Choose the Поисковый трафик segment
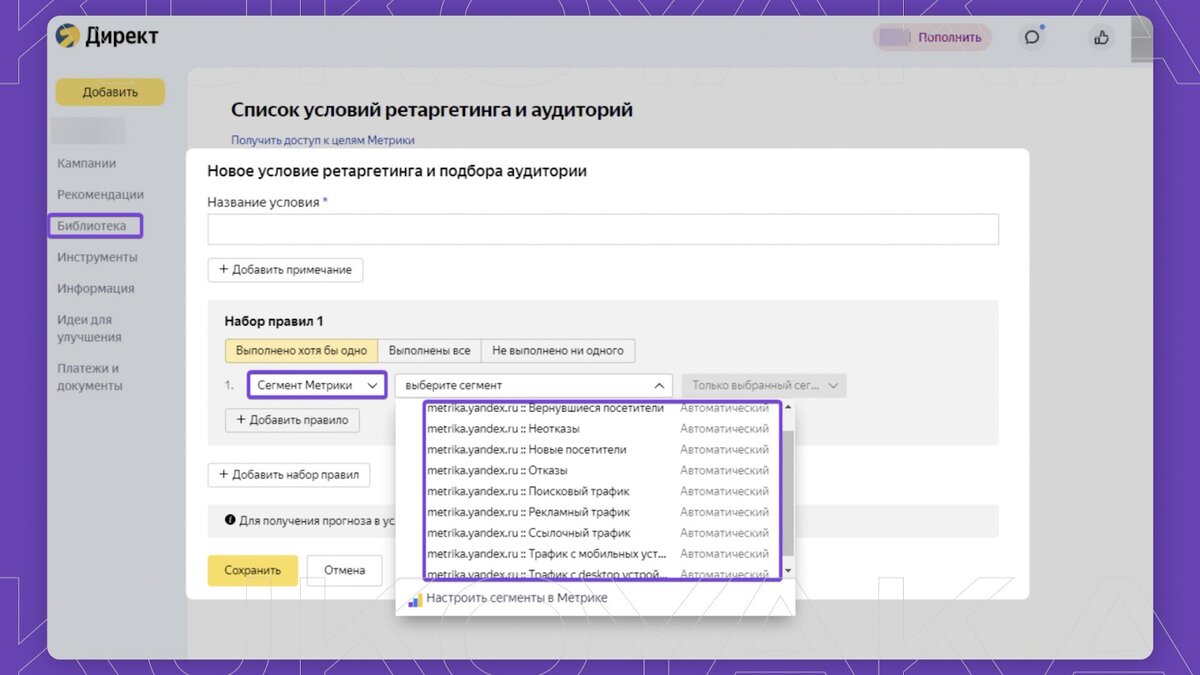This screenshot has height=675, width=1200. [x=600, y=491]
